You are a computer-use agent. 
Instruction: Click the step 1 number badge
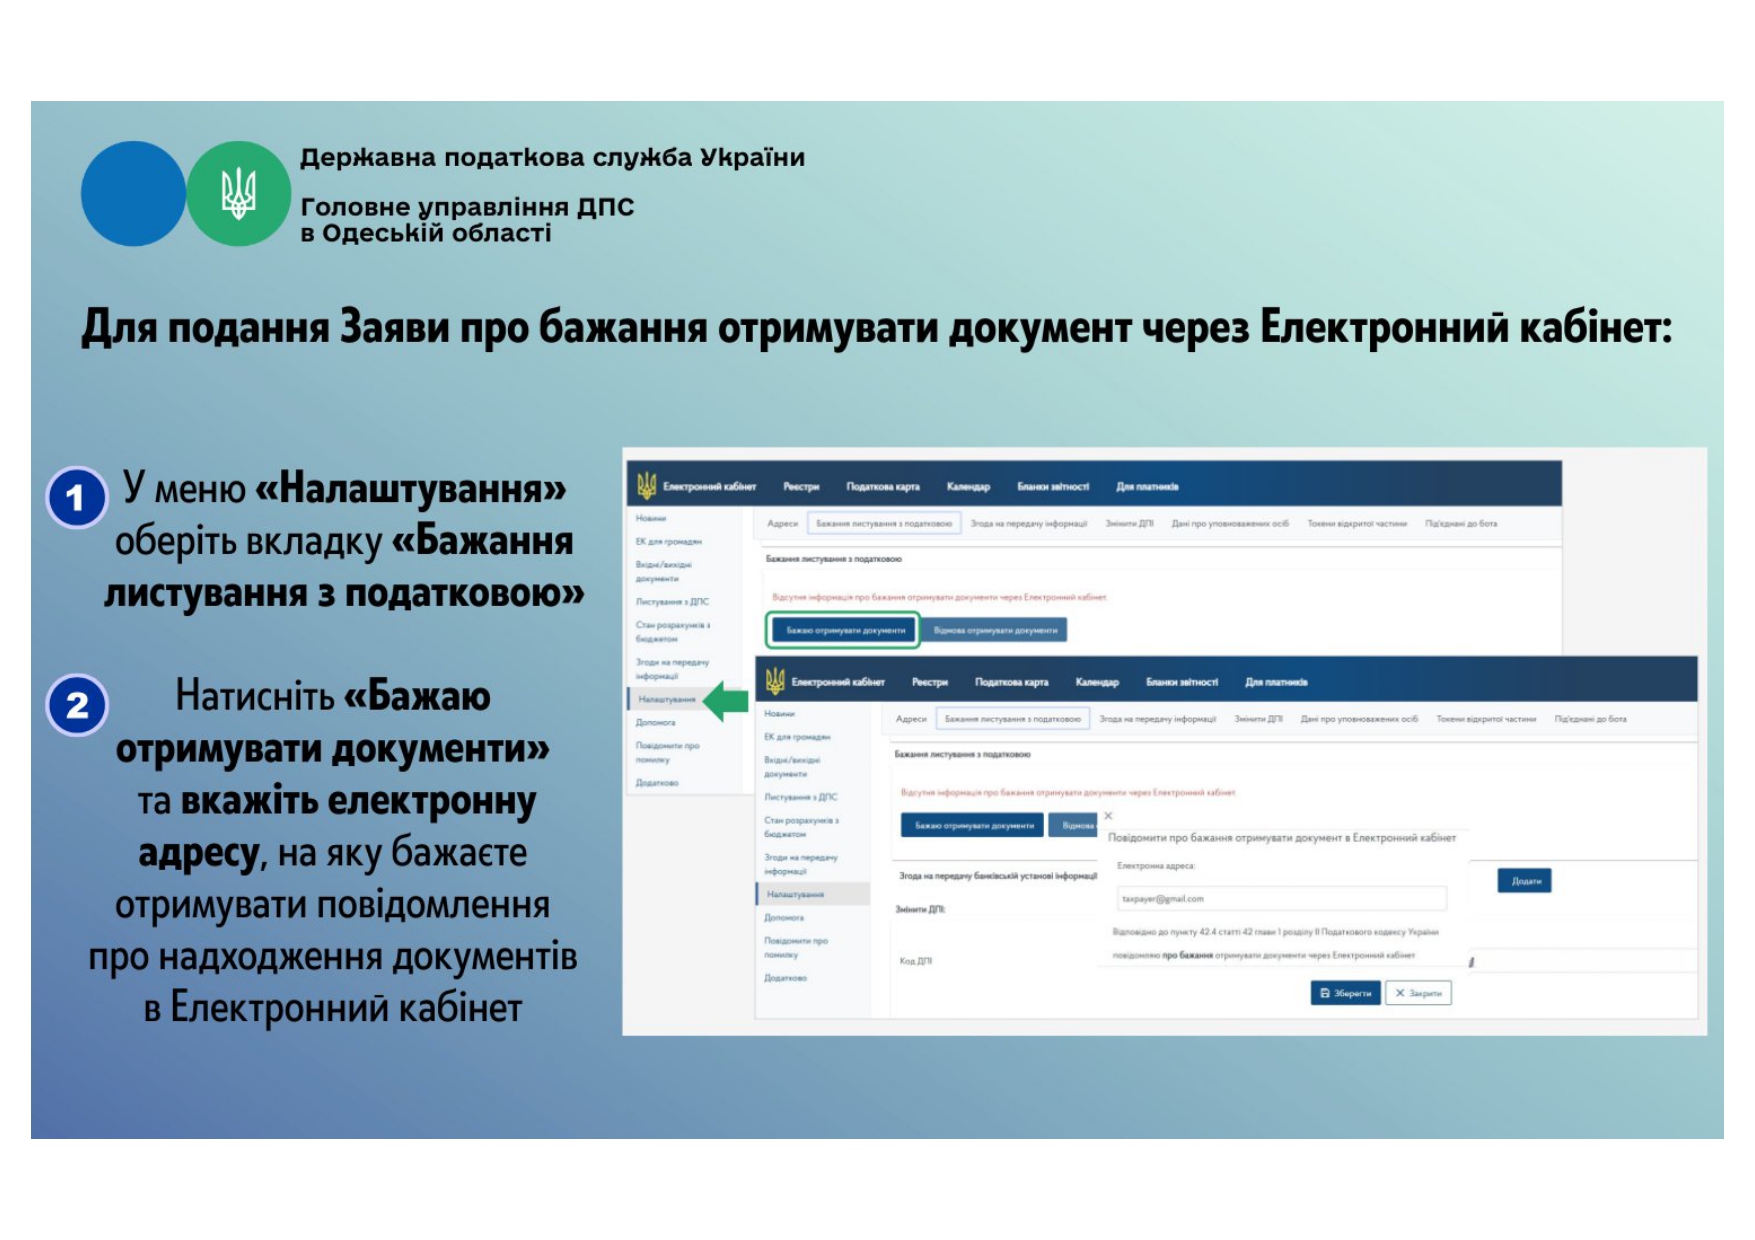[x=76, y=497]
